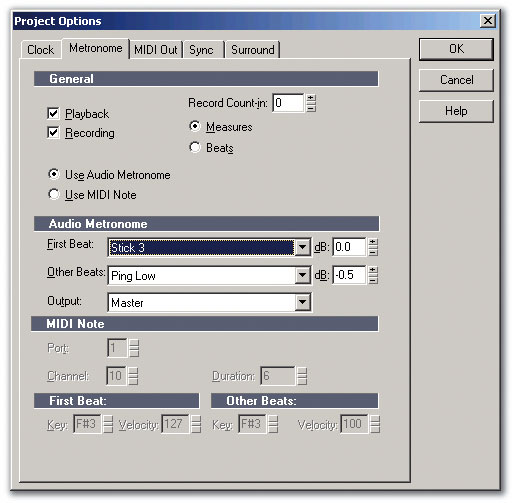The width and height of the screenshot is (514, 503).
Task: Increase Record Count-in with up arrow
Action: click(x=311, y=98)
